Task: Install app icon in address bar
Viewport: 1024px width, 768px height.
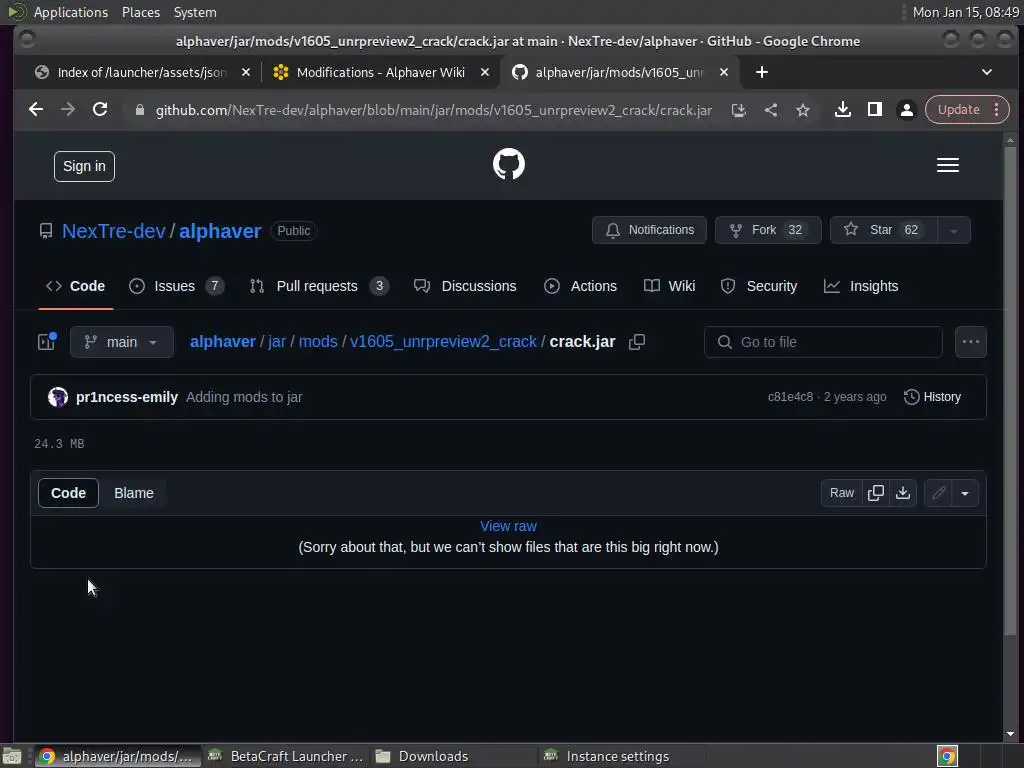Action: pos(739,110)
